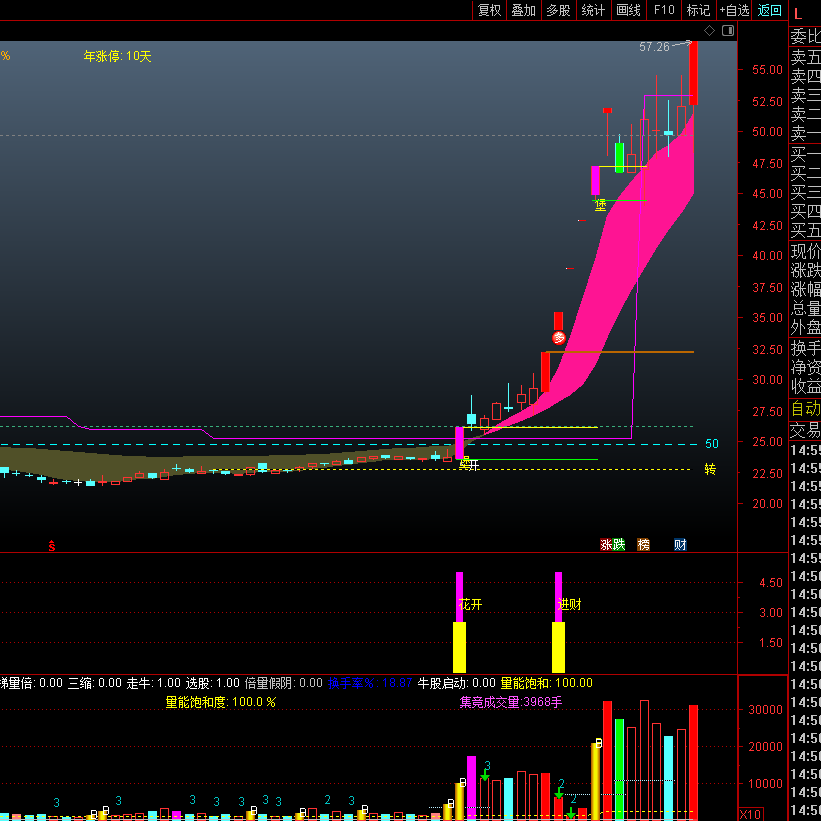Click the red 多 circle marker
821x821 pixels.
click(559, 338)
